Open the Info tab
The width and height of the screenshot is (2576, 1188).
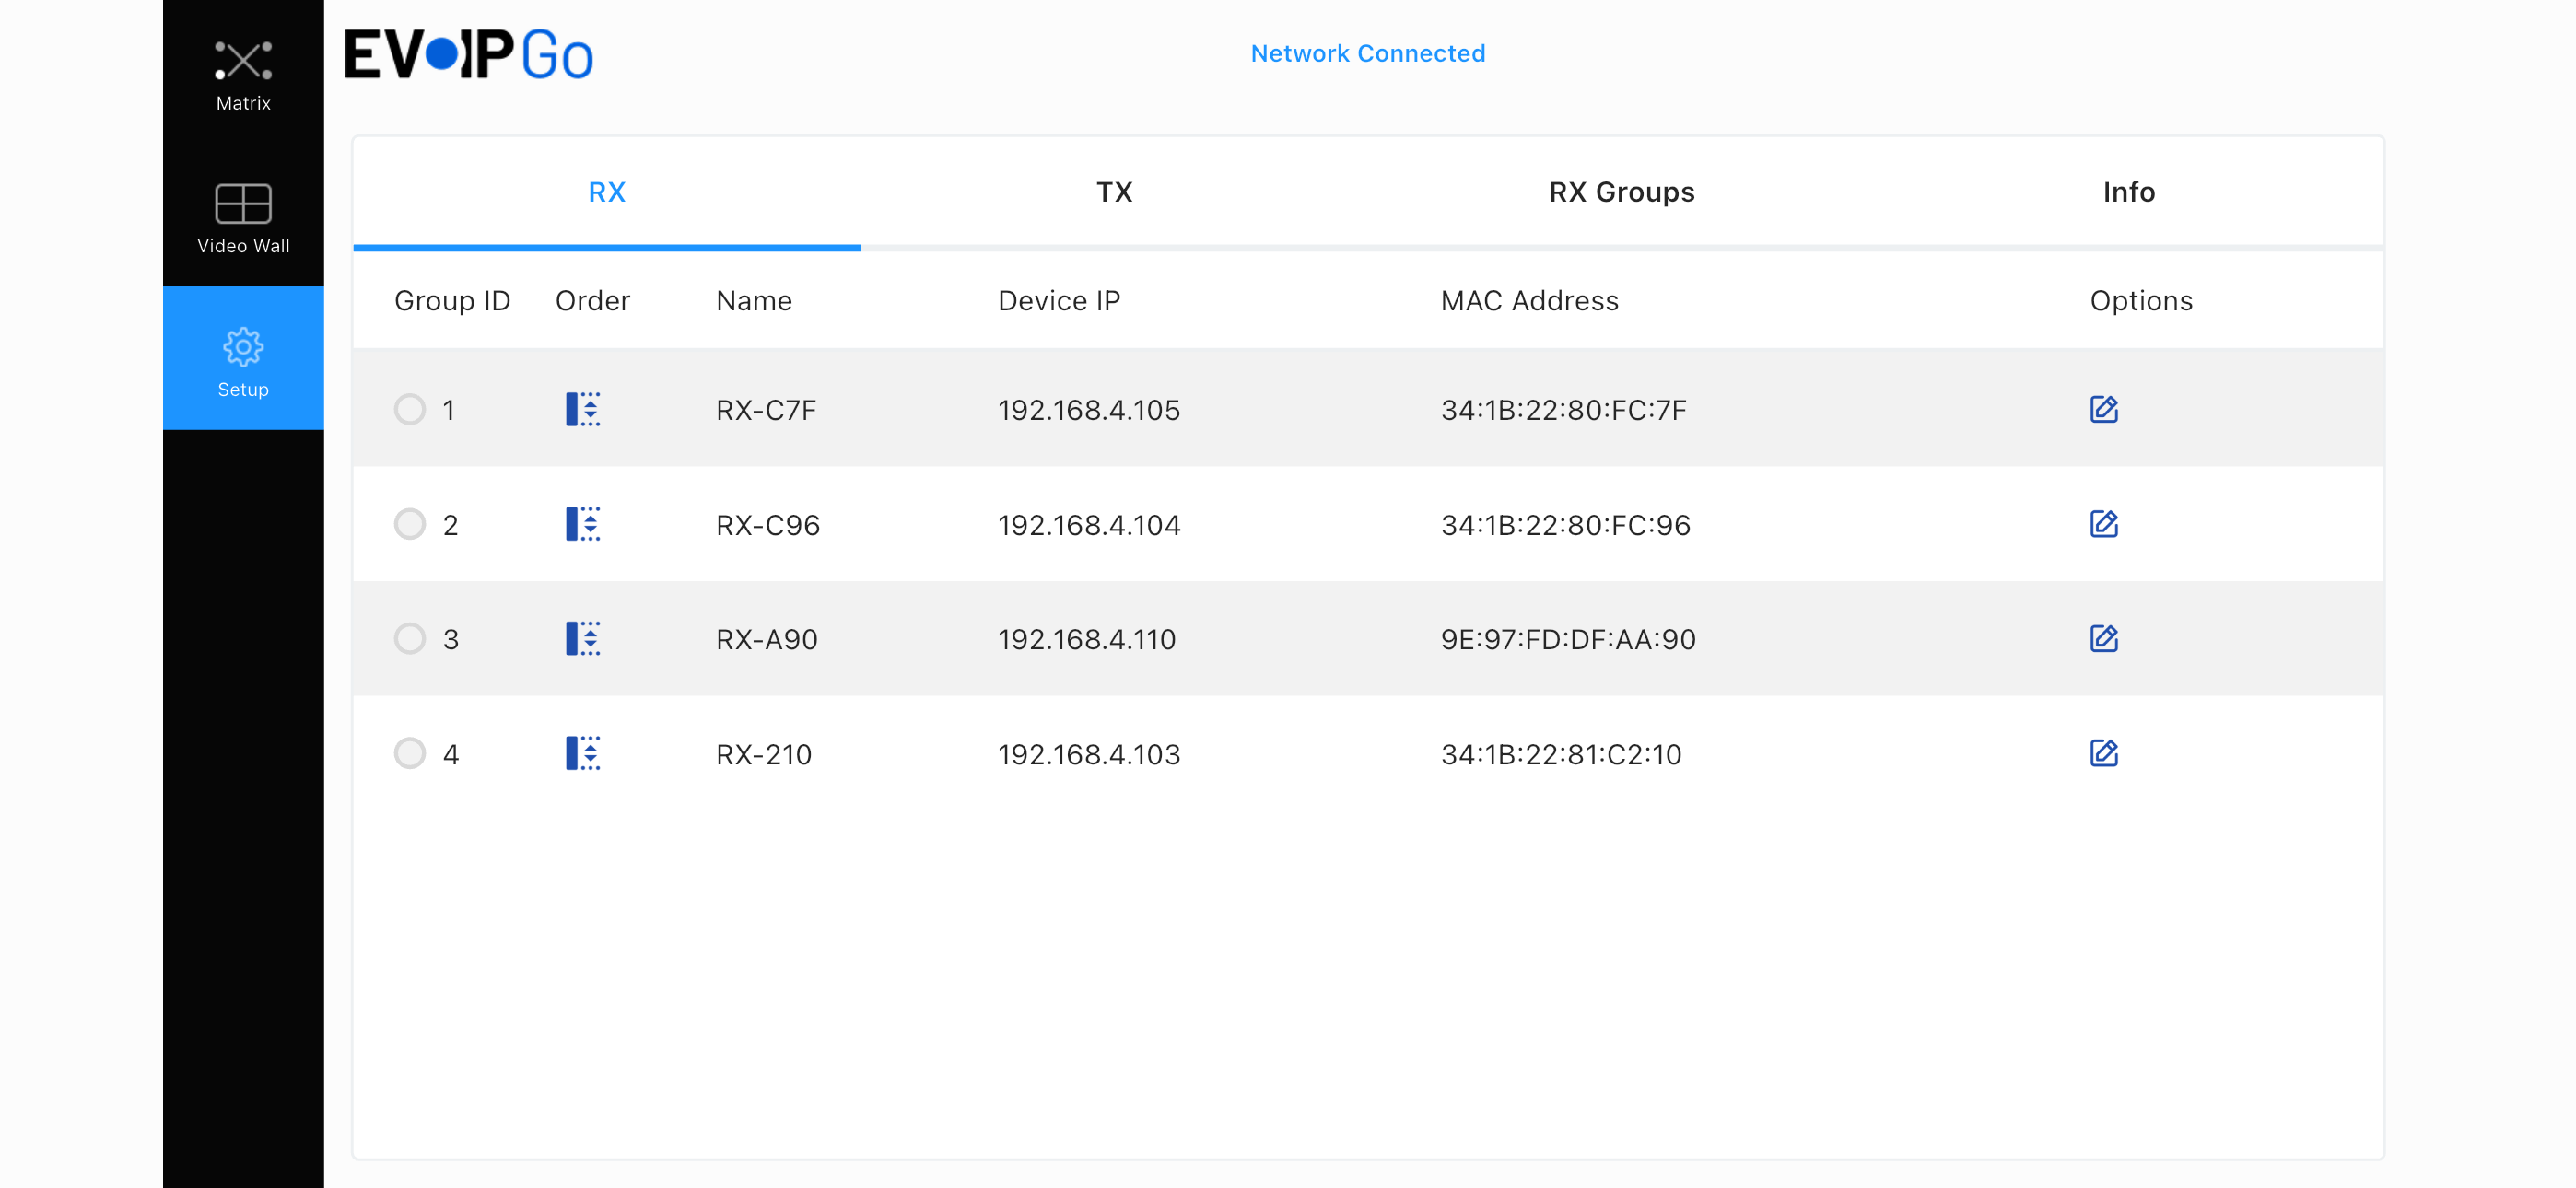click(x=2129, y=192)
